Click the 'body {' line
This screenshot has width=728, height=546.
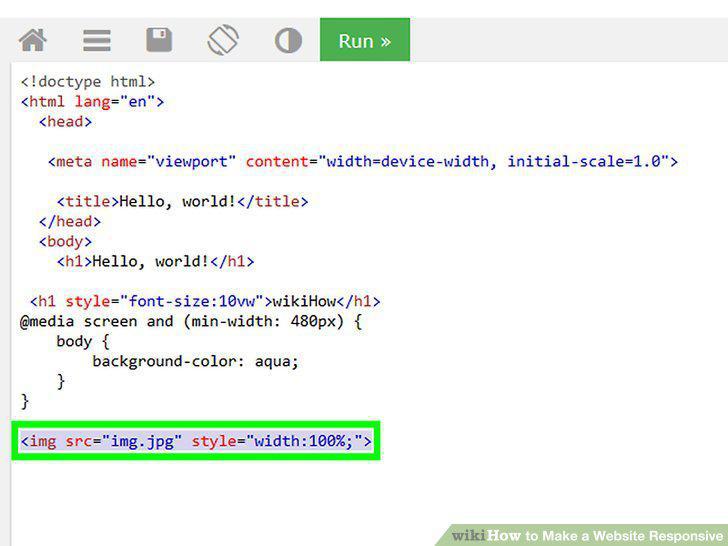coord(83,342)
